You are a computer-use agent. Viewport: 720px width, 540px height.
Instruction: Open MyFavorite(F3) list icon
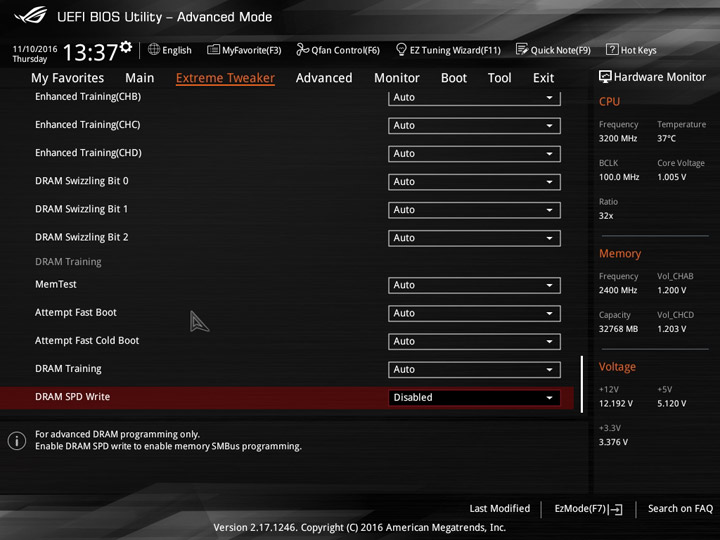click(213, 50)
